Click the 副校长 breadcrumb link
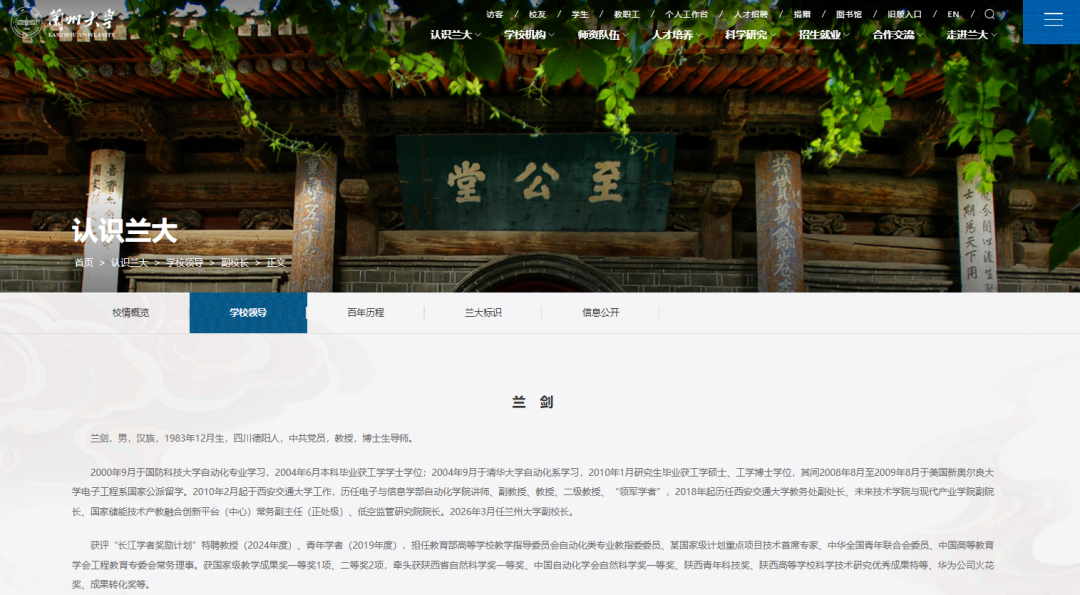Screen dimensions: 1080x595 click(234, 263)
